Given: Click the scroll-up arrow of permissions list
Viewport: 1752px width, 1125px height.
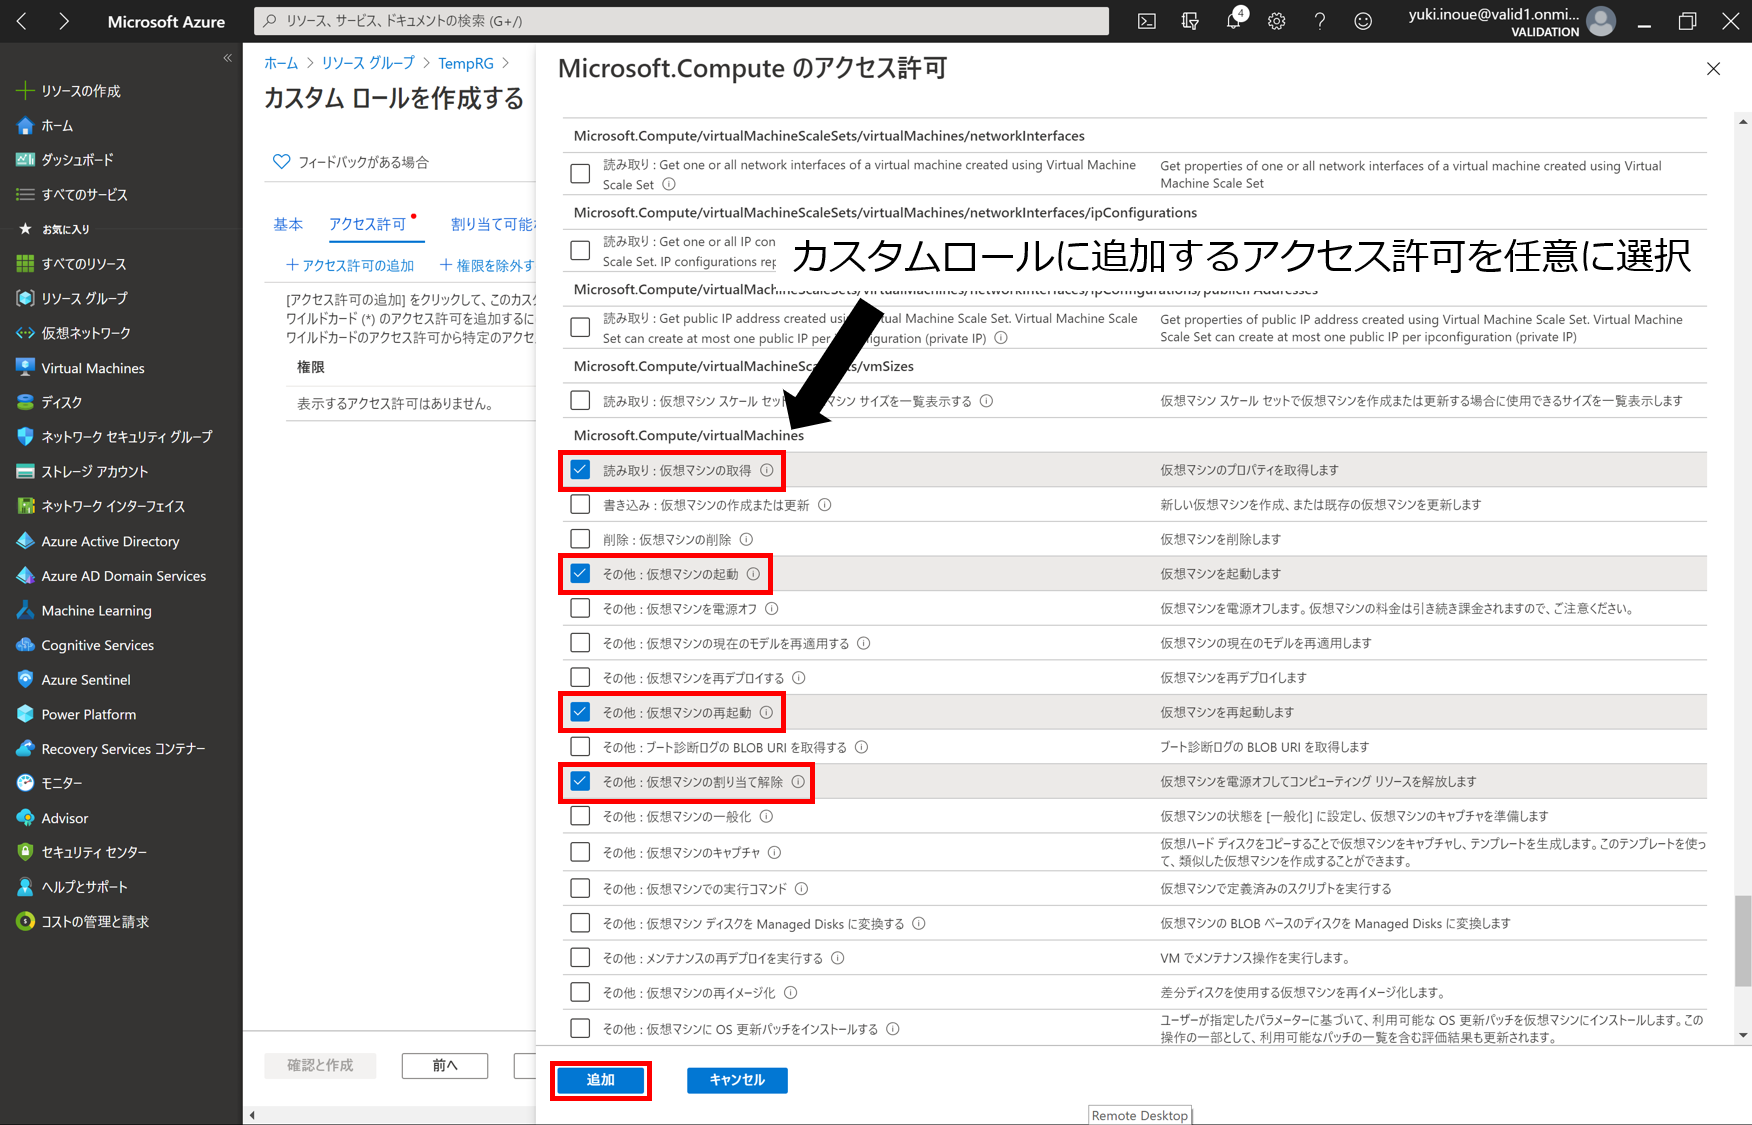Looking at the screenshot, I should point(1743,122).
